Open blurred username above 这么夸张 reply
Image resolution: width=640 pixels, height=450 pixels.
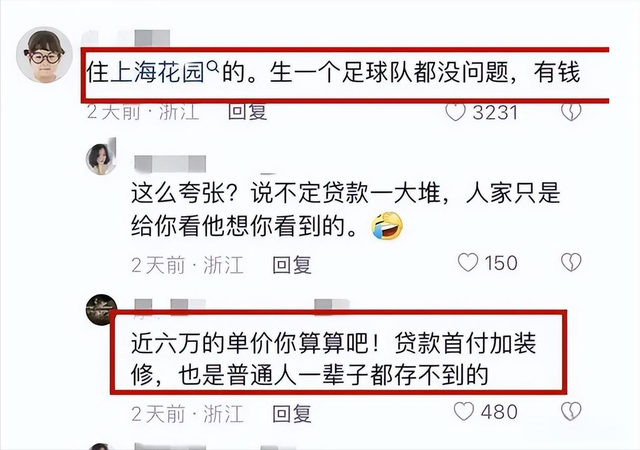[170, 164]
